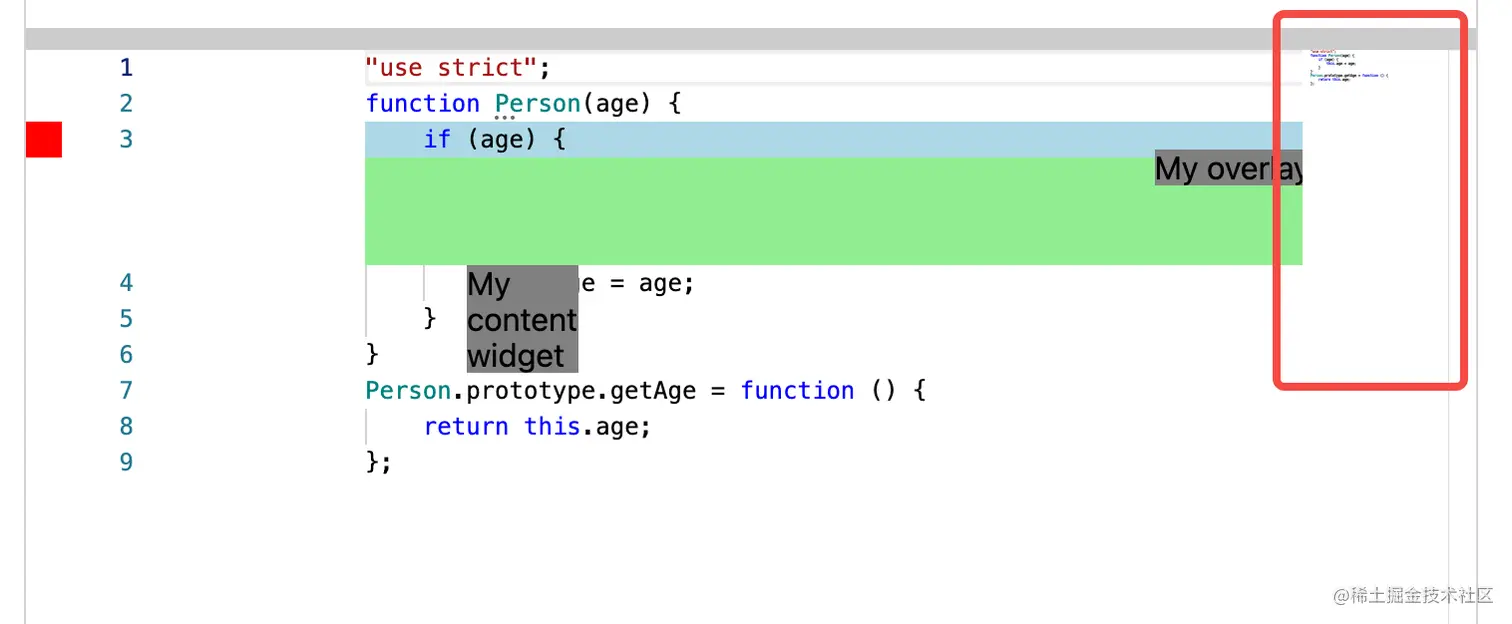The image size is (1512, 624).
Task: Click the red glyph margin marker on line 3
Action: [44, 139]
